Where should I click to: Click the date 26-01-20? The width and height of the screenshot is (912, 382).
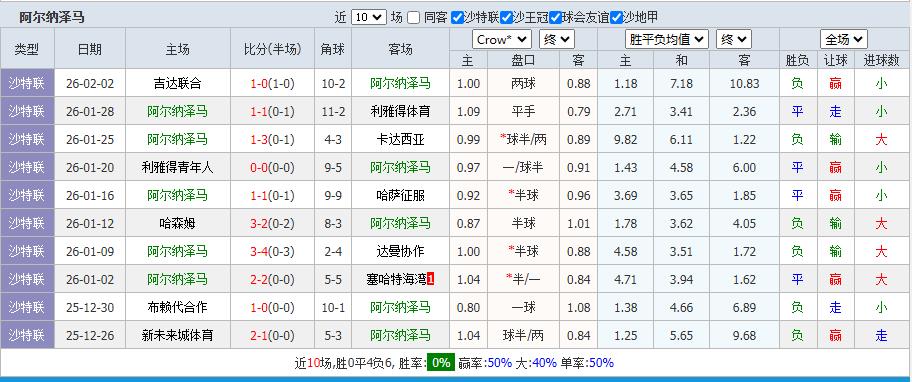[90, 167]
